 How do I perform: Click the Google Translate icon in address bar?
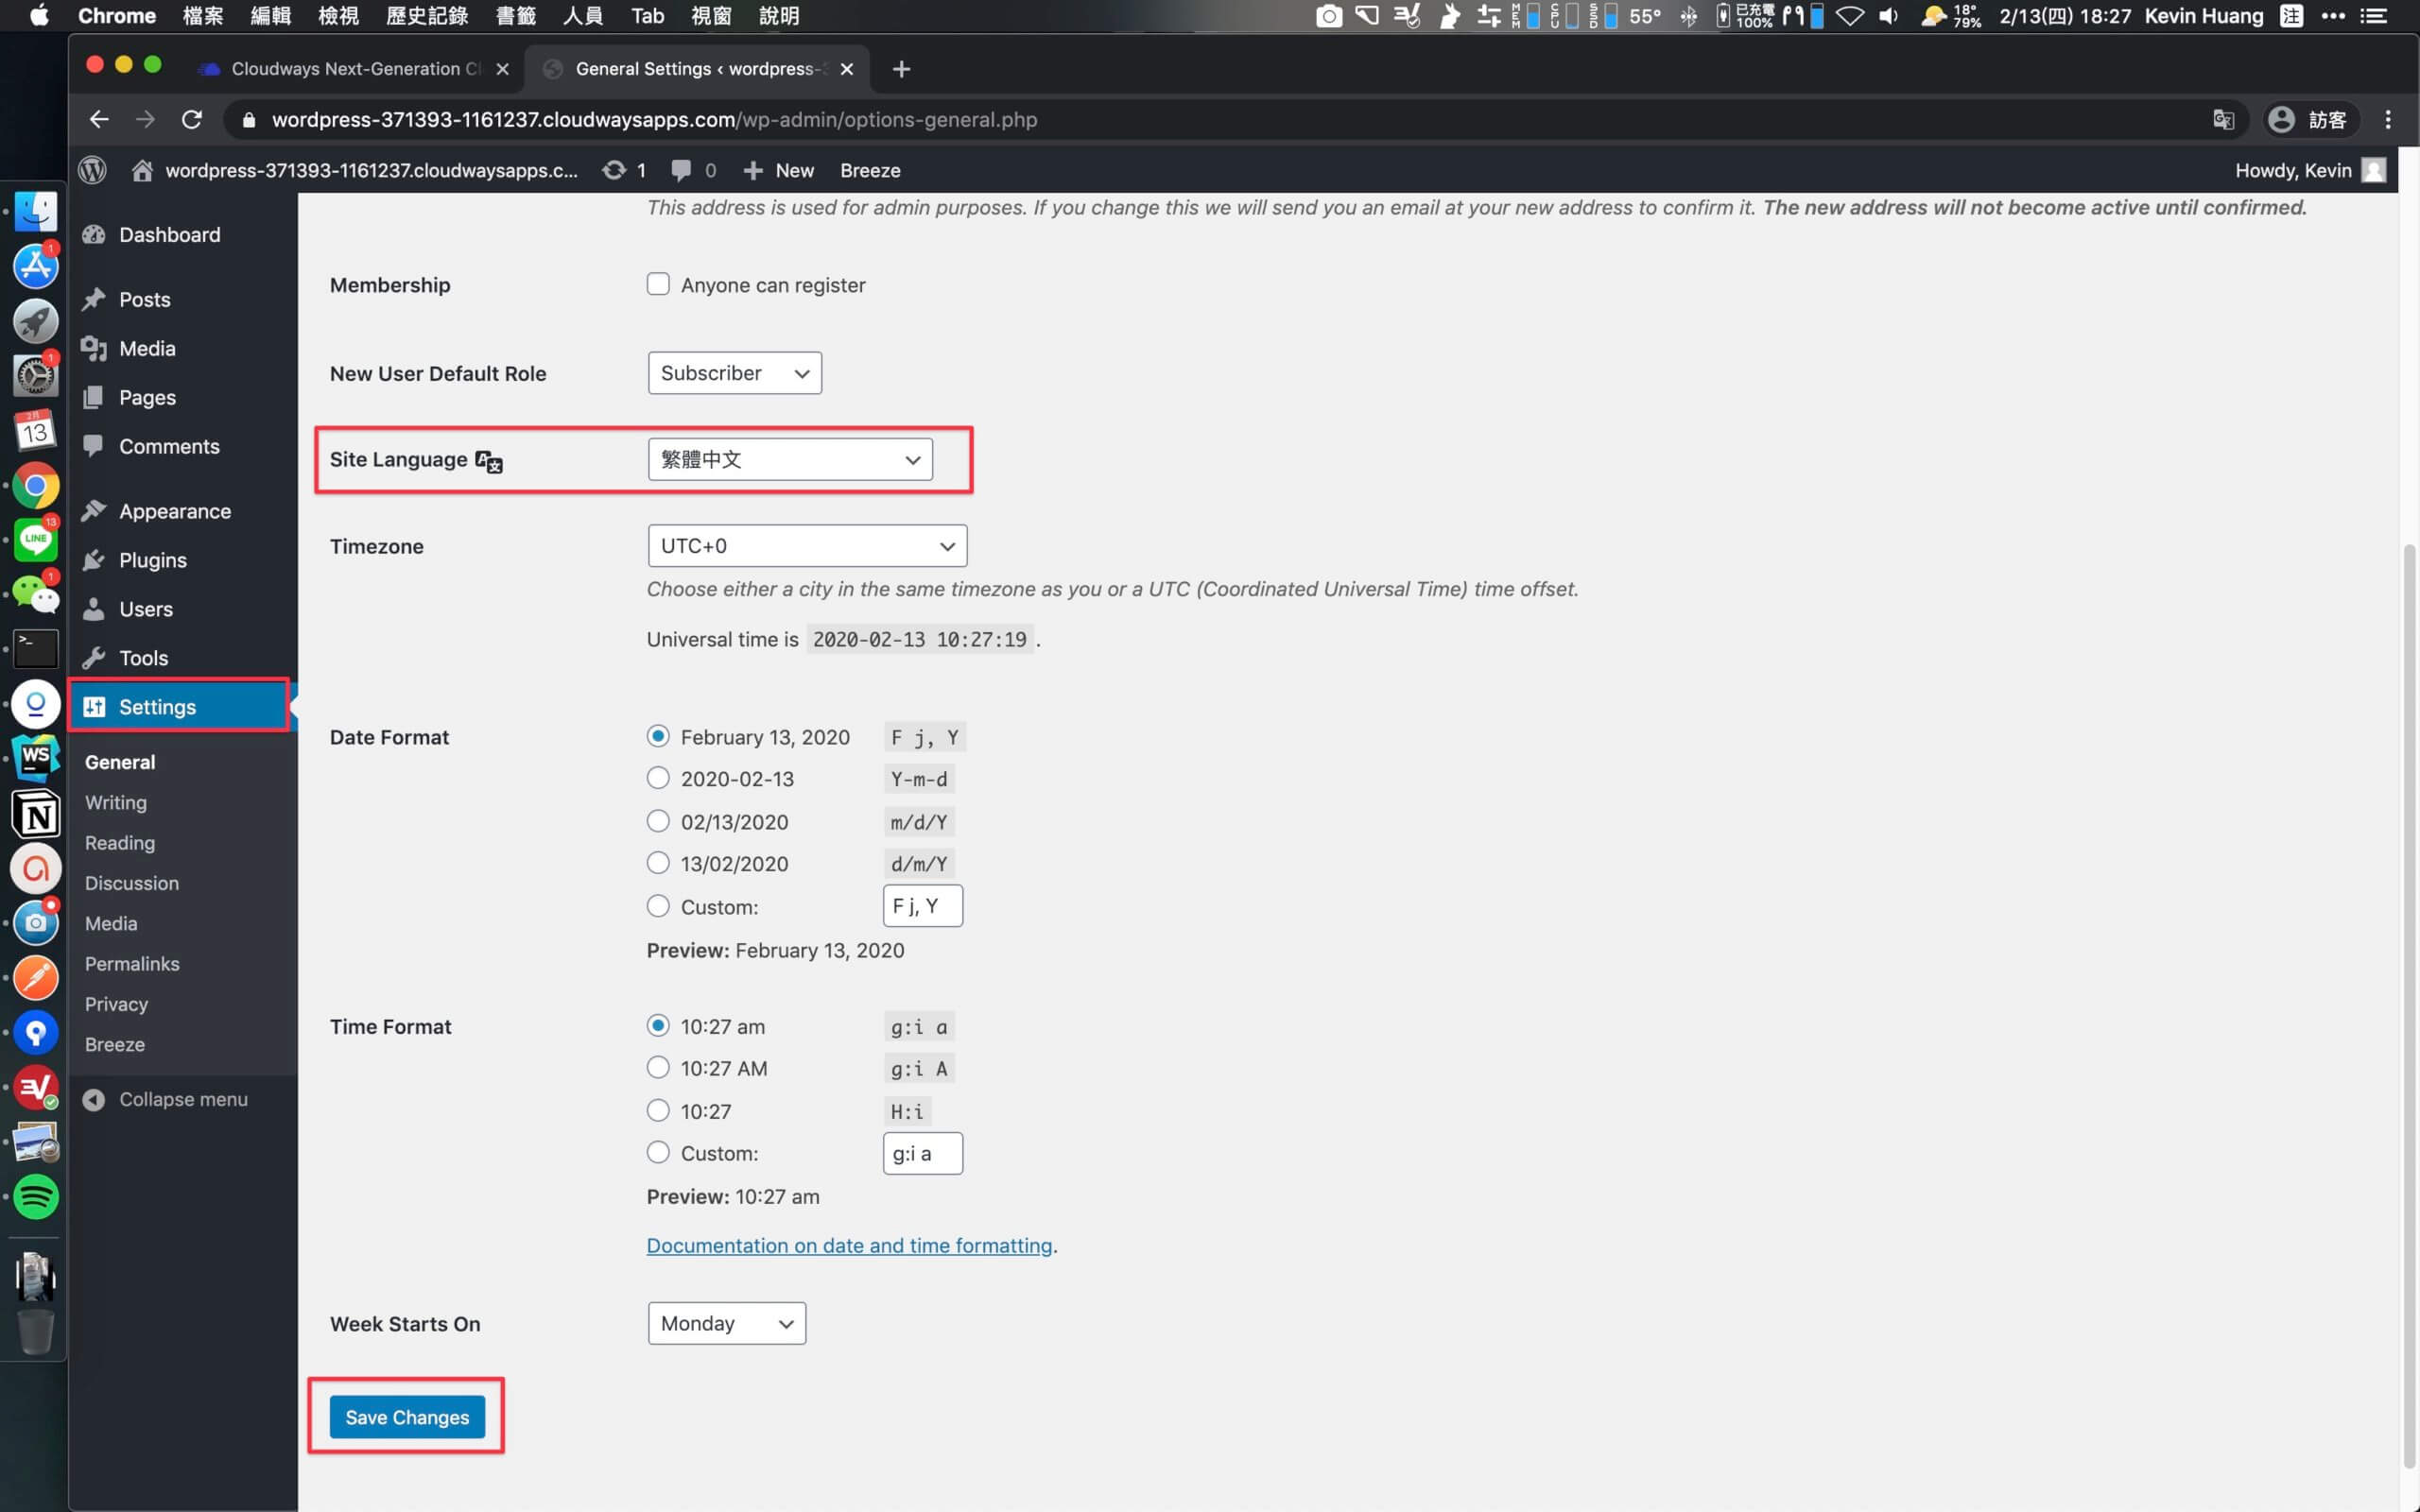click(2223, 120)
